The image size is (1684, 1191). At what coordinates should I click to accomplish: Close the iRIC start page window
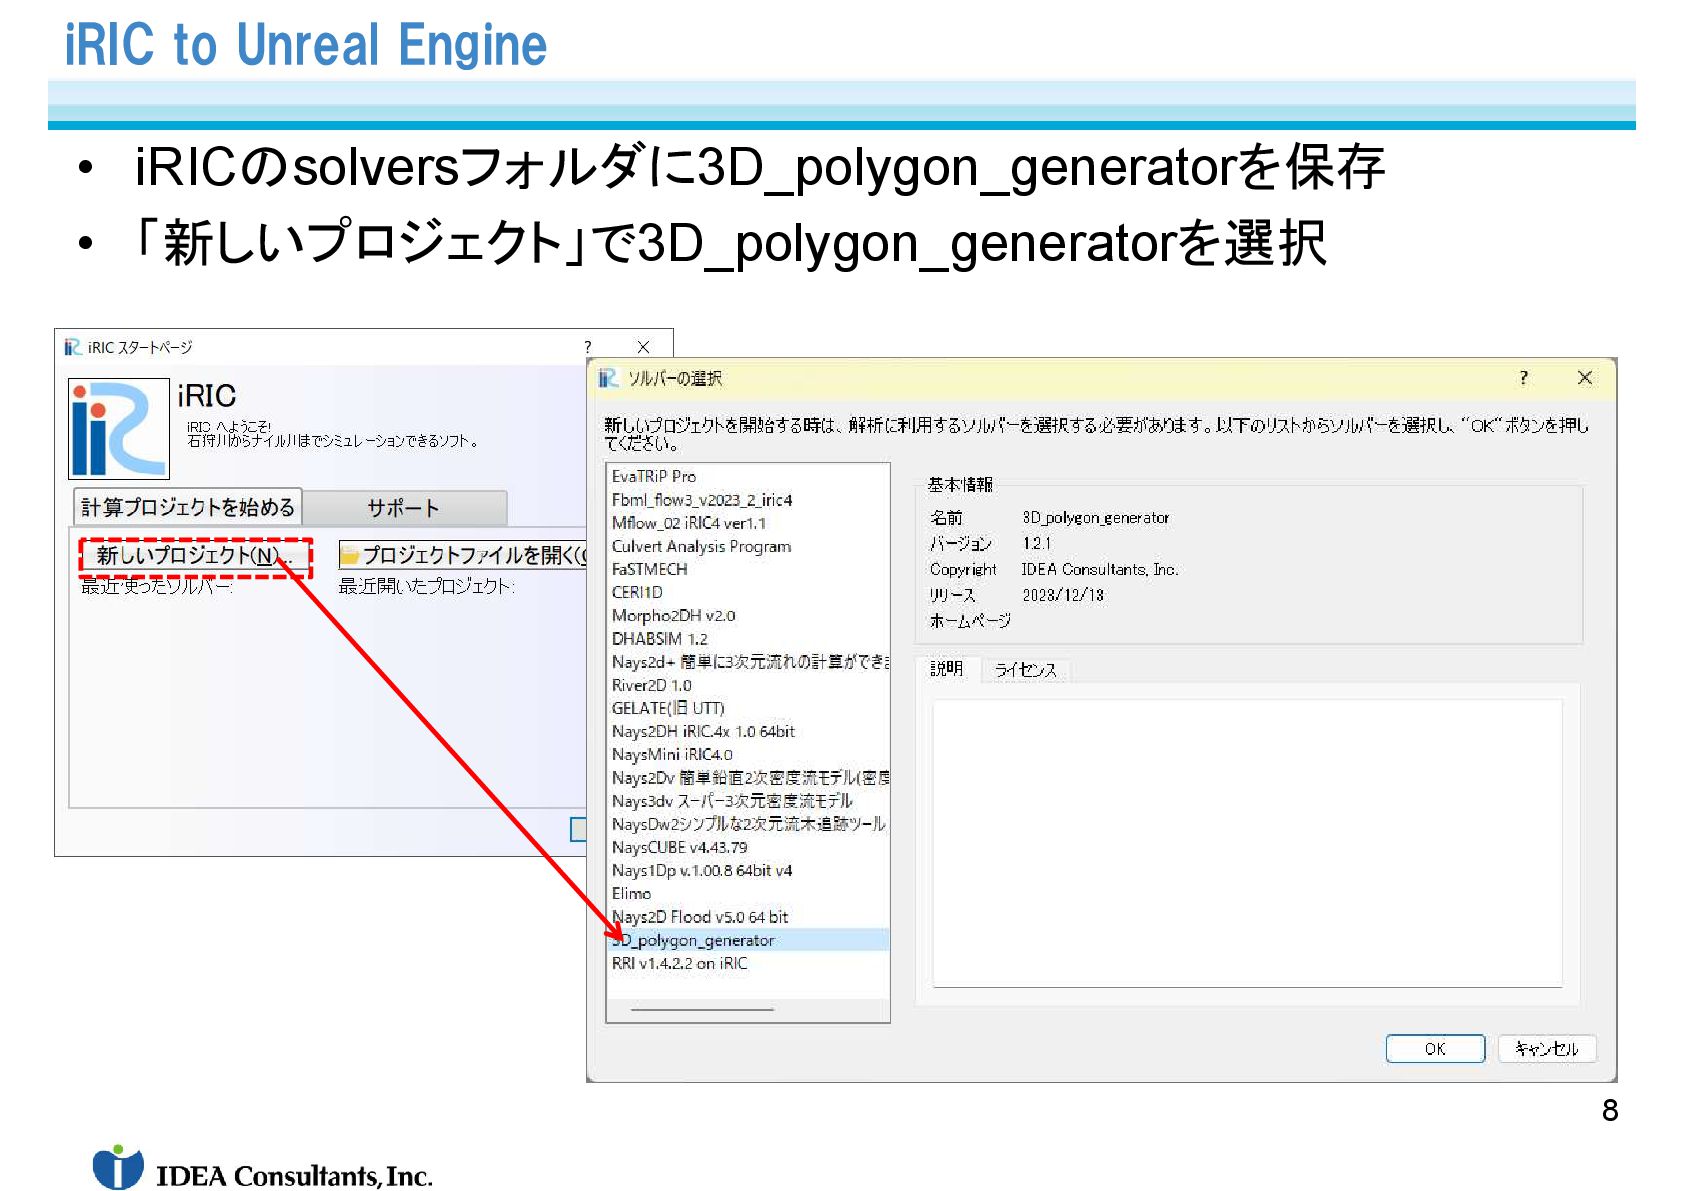pos(643,347)
